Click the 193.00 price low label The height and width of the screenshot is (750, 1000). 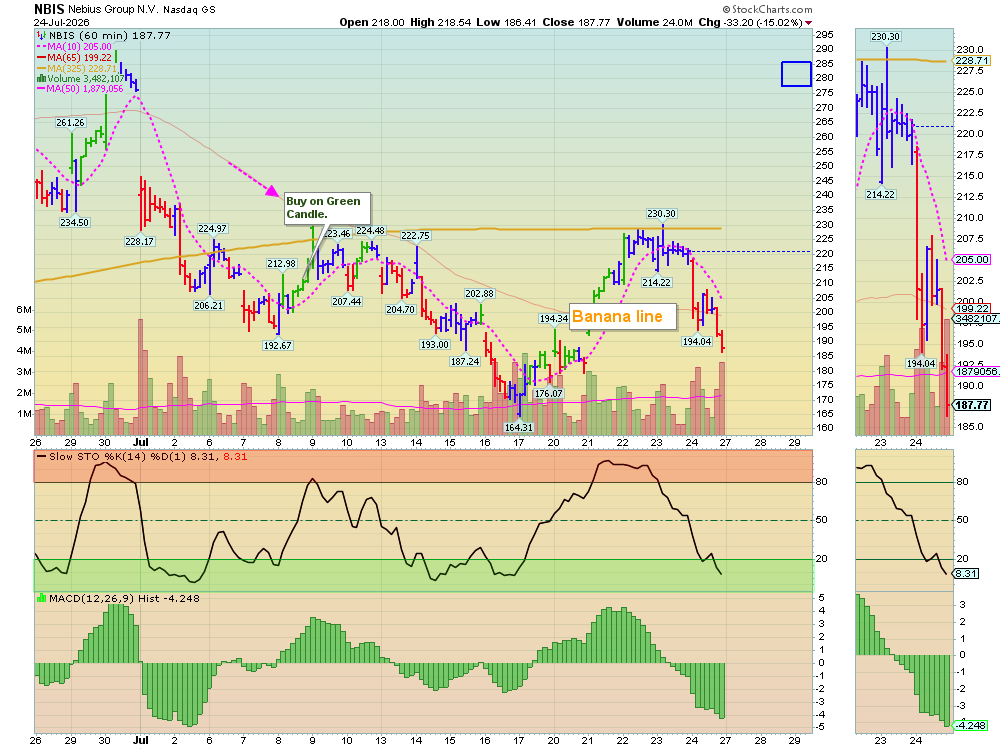[x=435, y=344]
